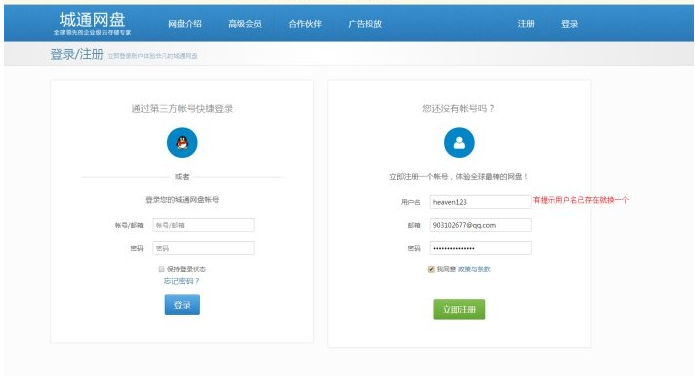The width and height of the screenshot is (695, 376).
Task: Click 登录 in the top navigation
Action: click(x=570, y=24)
